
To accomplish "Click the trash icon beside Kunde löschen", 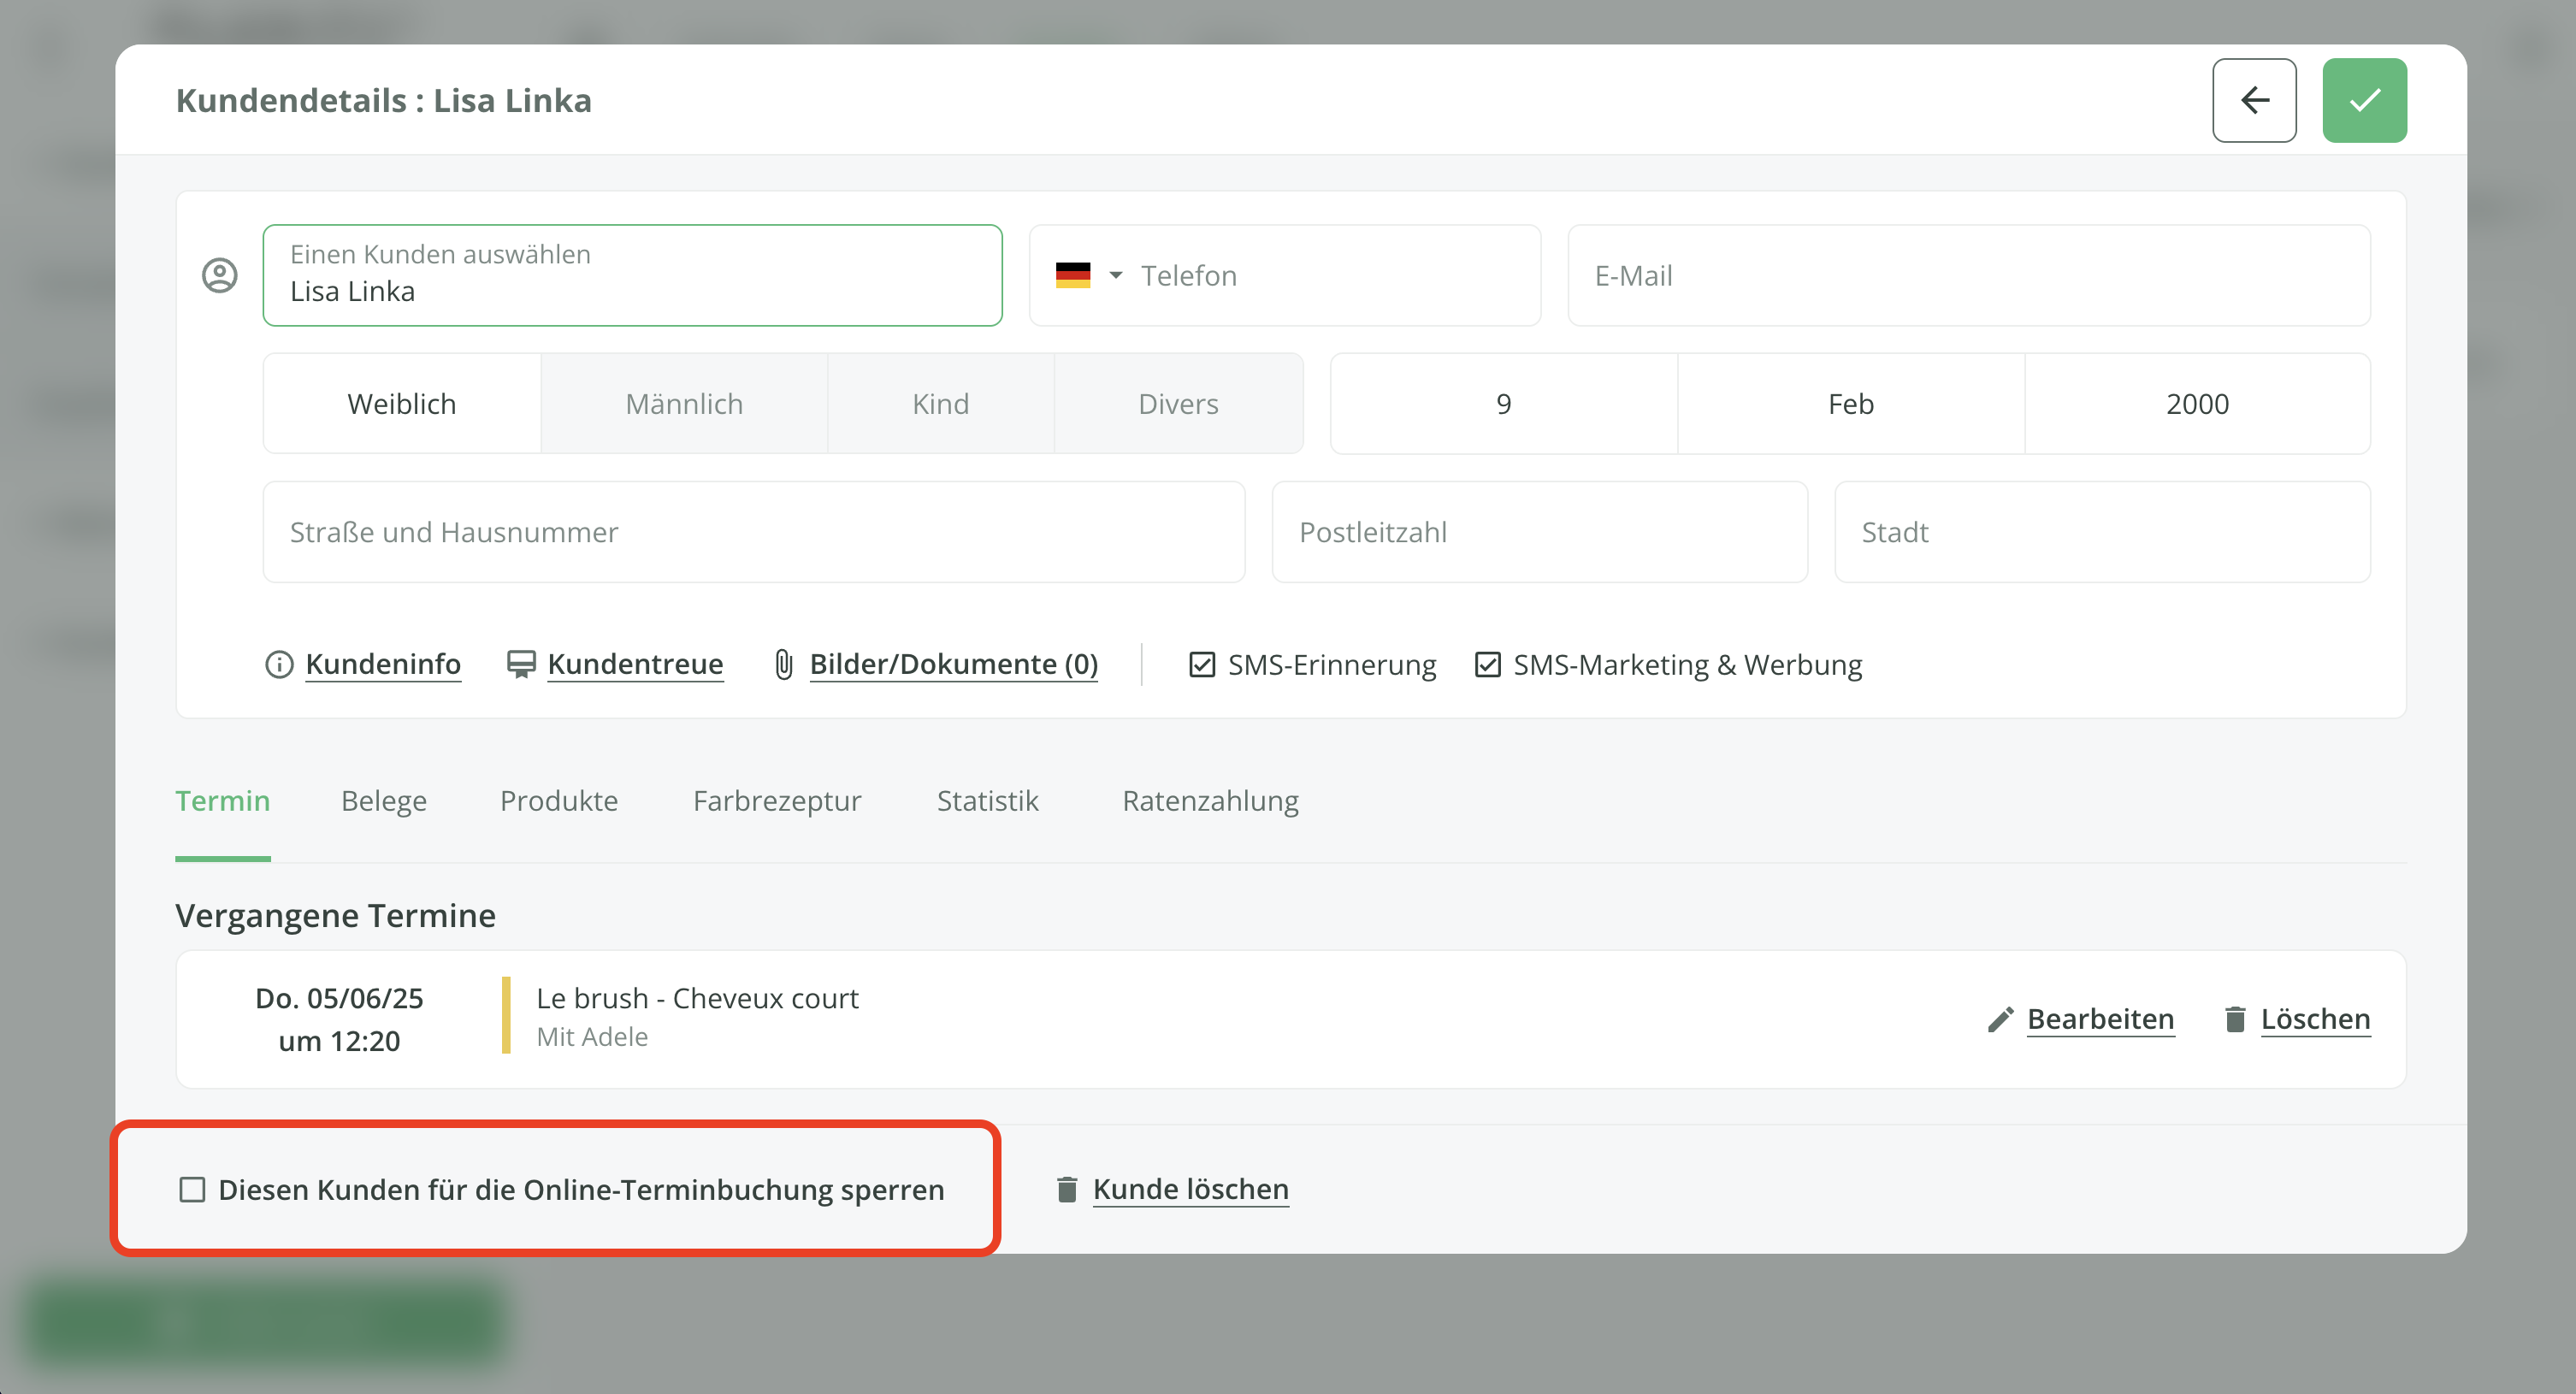I will pos(1066,1189).
